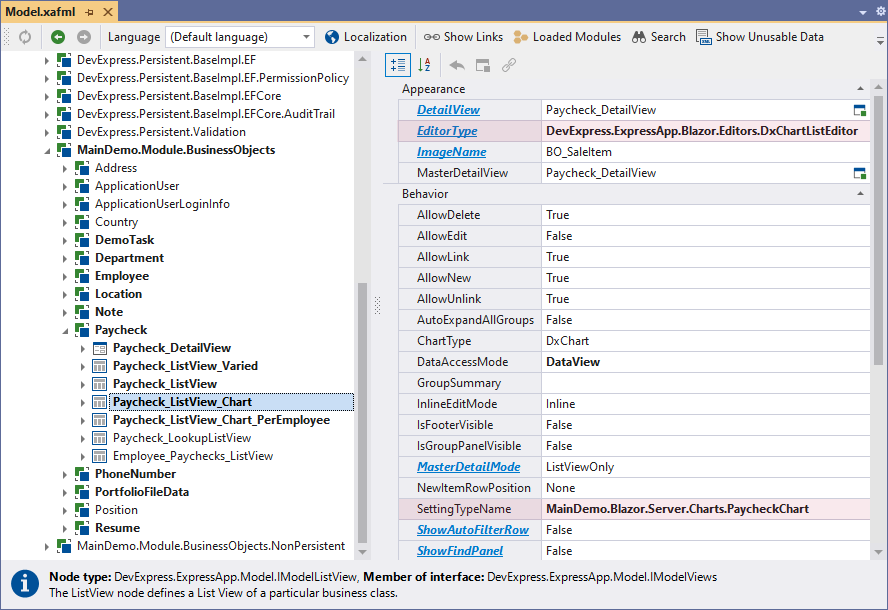
Task: Select Employee_Paychecks_ListView node
Action: (193, 456)
